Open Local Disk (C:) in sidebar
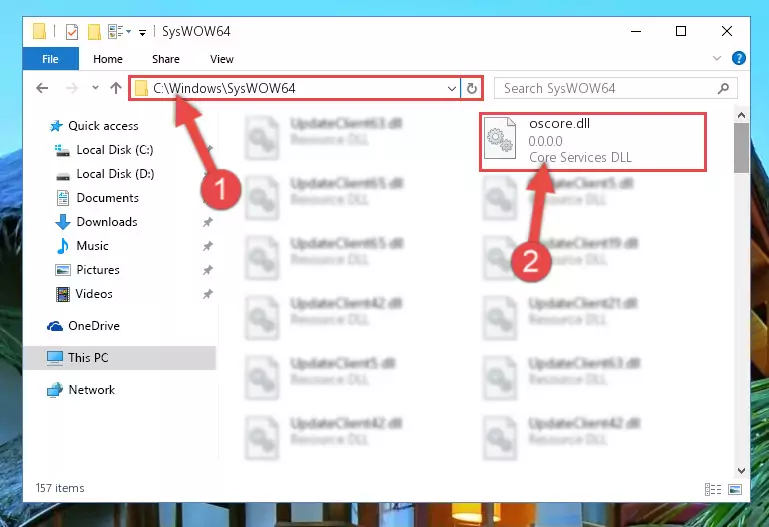Screen dimensions: 769x527 pyautogui.click(x=115, y=150)
